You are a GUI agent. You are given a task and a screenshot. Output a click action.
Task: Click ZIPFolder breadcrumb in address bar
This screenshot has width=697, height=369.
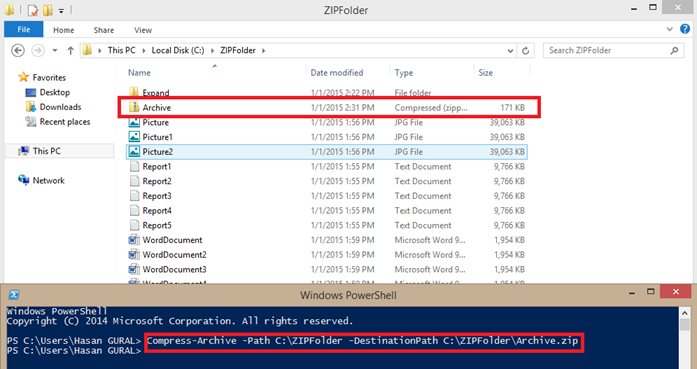click(x=238, y=50)
